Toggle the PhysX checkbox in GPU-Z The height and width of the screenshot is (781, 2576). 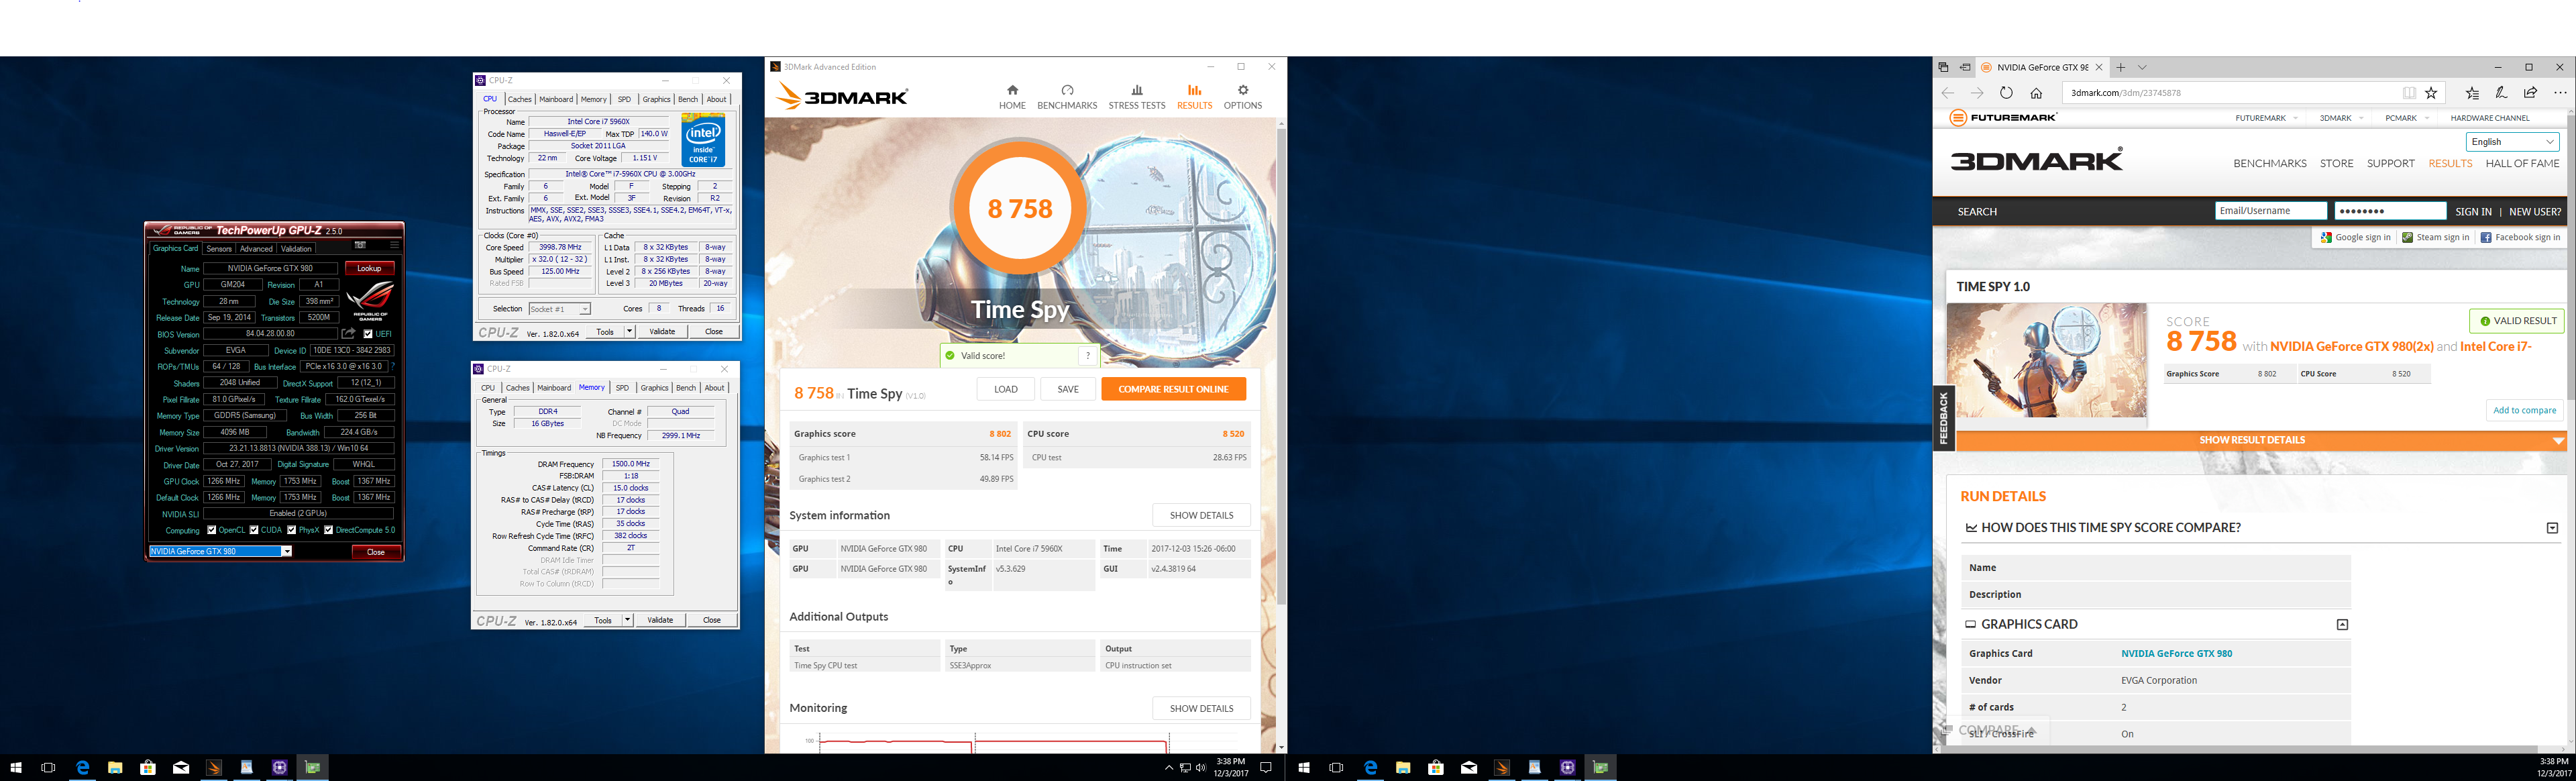291,530
